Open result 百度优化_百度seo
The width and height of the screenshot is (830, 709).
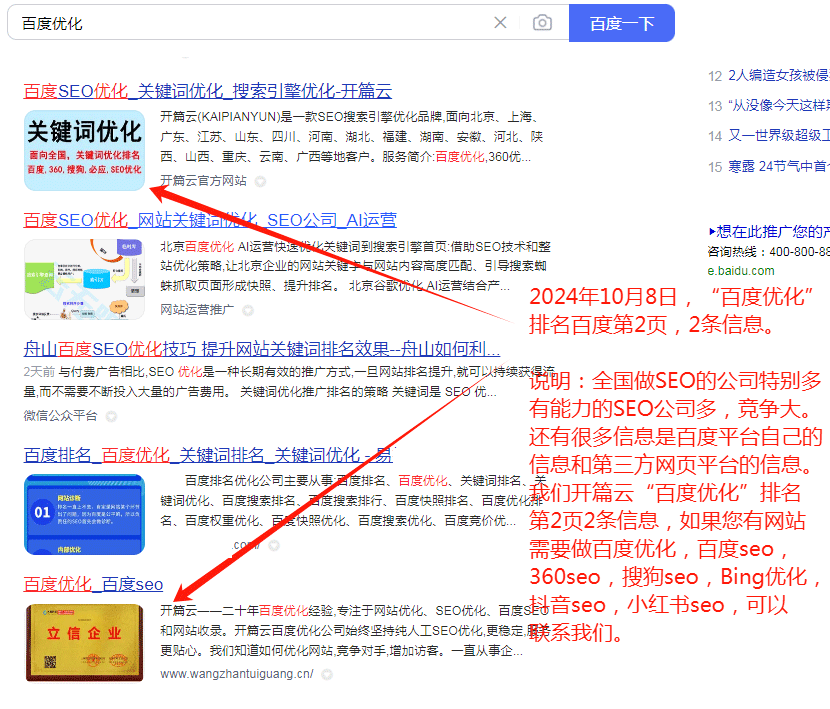pyautogui.click(x=93, y=585)
